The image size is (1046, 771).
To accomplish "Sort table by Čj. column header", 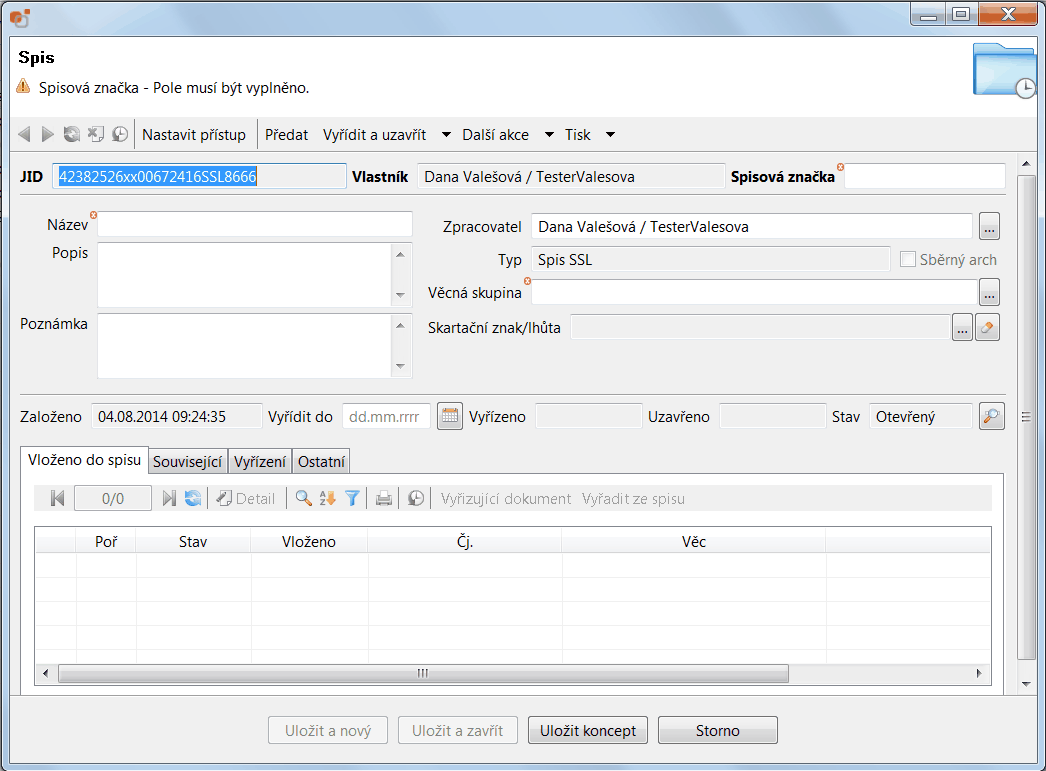I will click(465, 542).
